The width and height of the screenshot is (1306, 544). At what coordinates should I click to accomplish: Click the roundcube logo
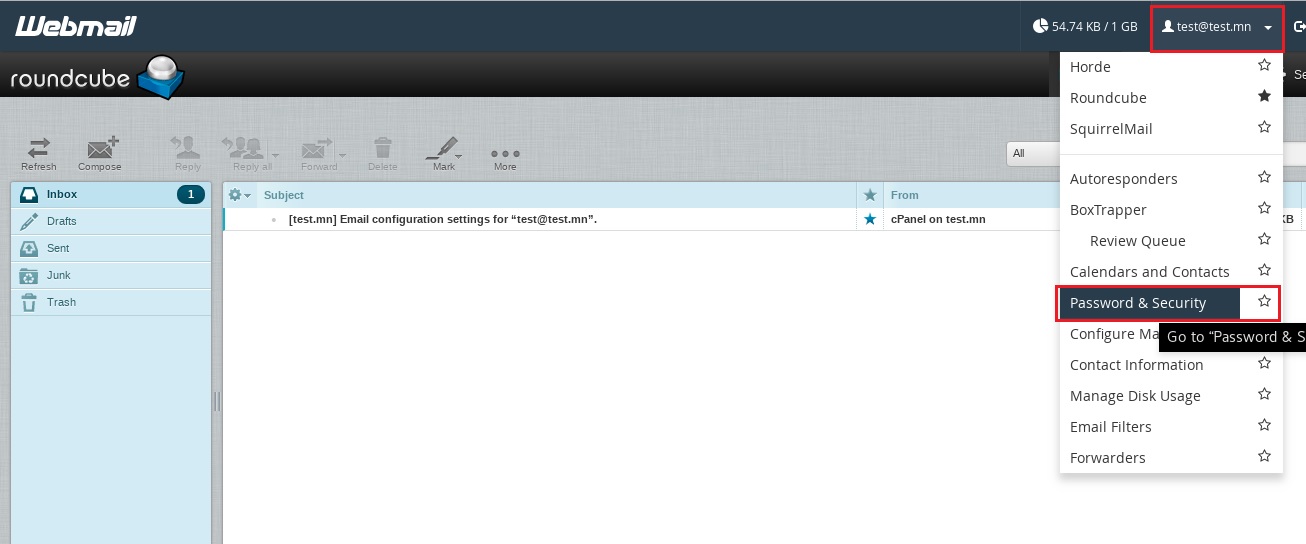[x=98, y=77]
